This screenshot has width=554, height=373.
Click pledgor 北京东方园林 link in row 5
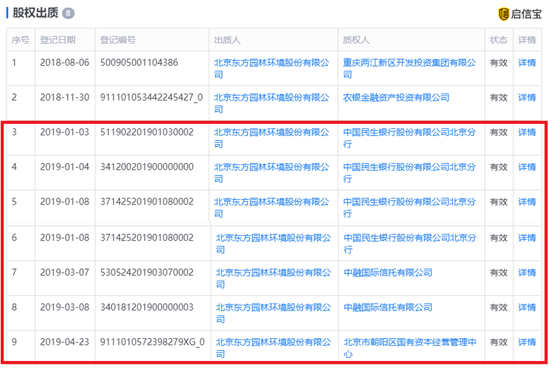271,208
